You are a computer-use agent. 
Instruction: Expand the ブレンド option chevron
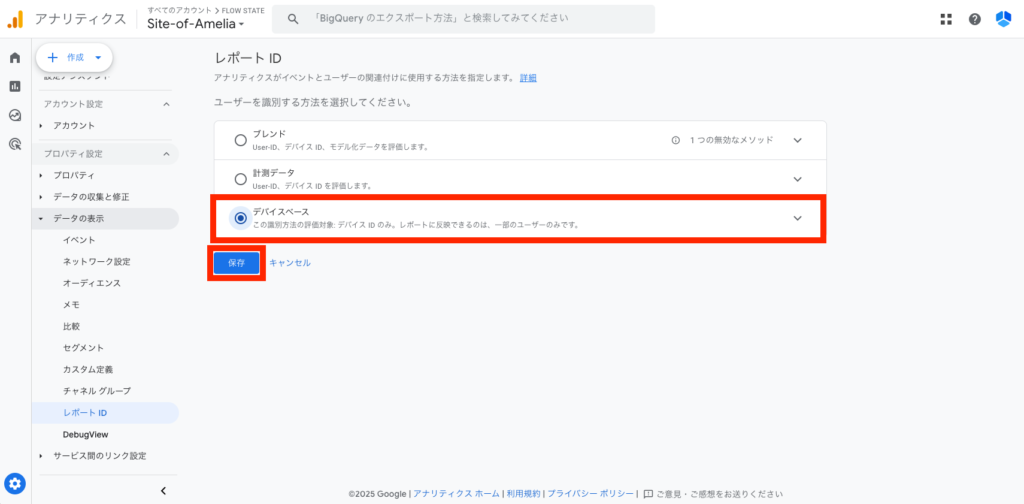point(797,140)
